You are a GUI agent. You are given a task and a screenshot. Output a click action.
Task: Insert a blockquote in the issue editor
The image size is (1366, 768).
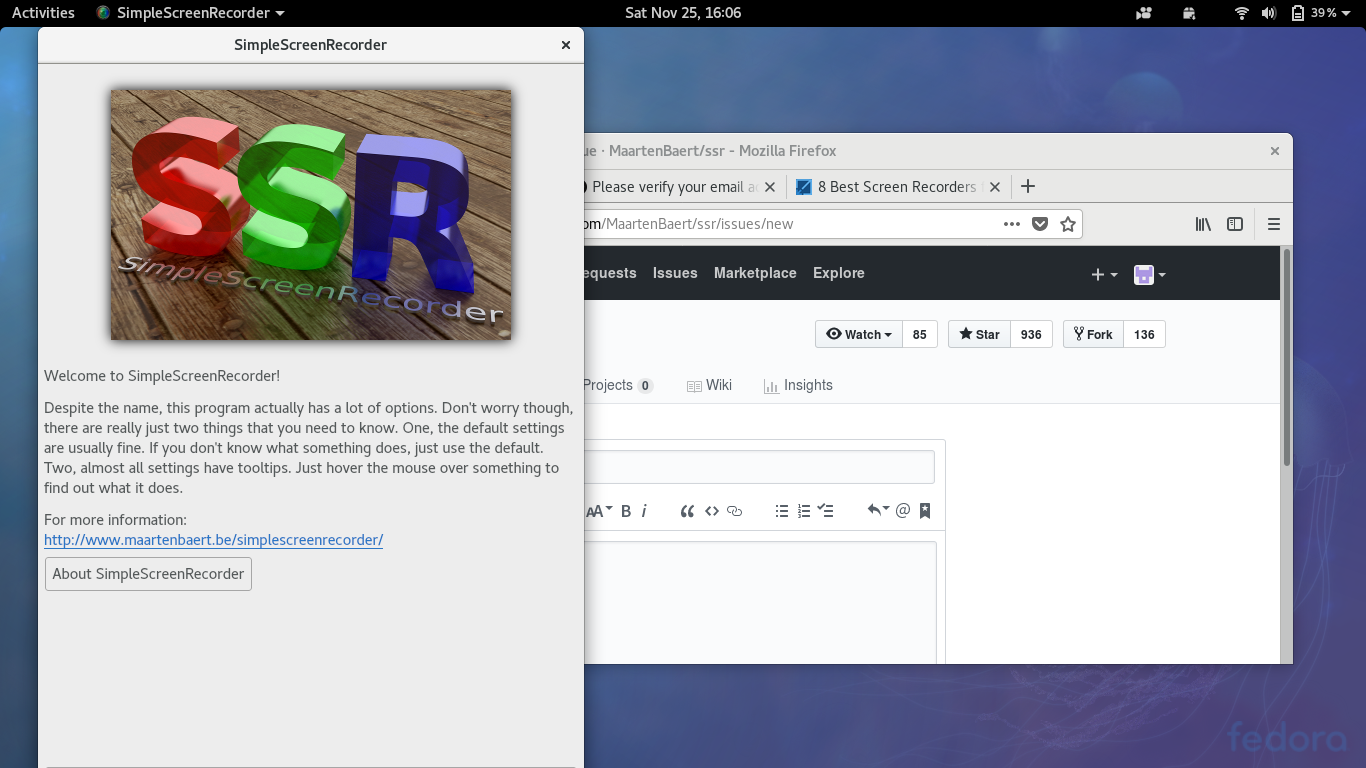click(687, 510)
